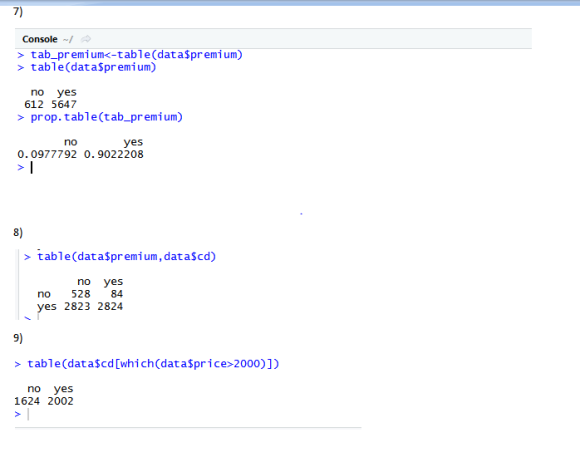Select the cell value 2824
Screen dimensions: 580x457
(110, 306)
